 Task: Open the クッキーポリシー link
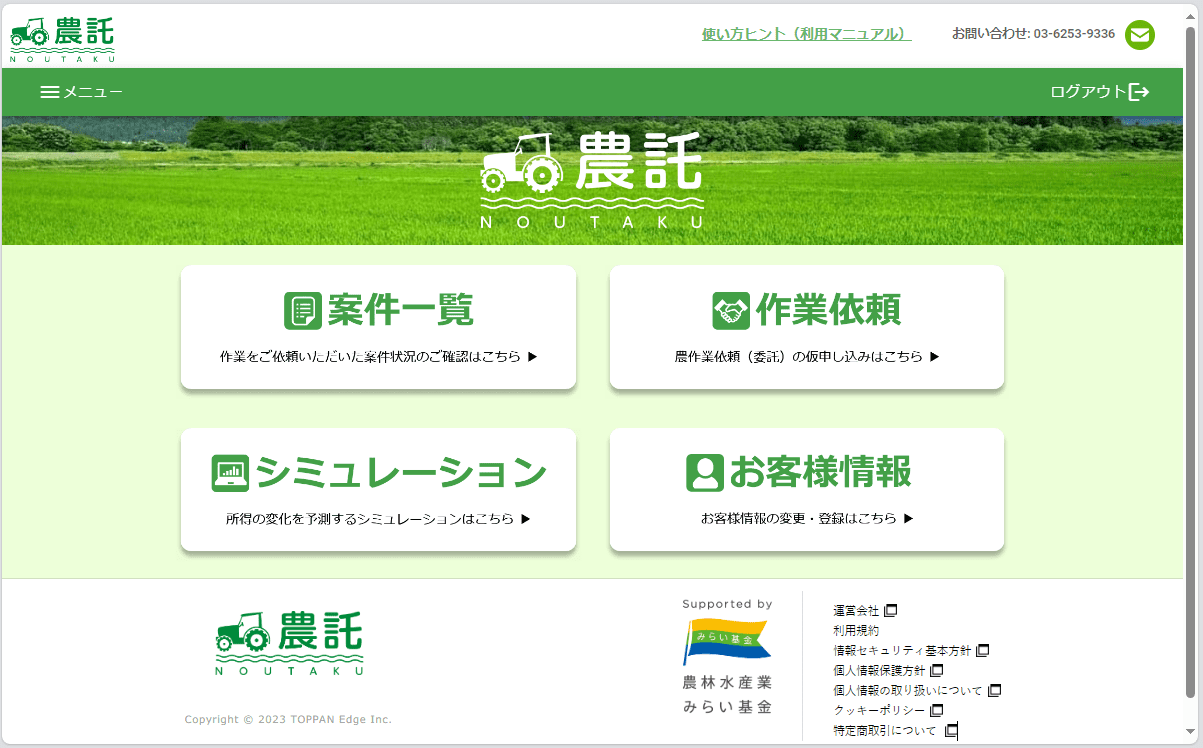(879, 710)
